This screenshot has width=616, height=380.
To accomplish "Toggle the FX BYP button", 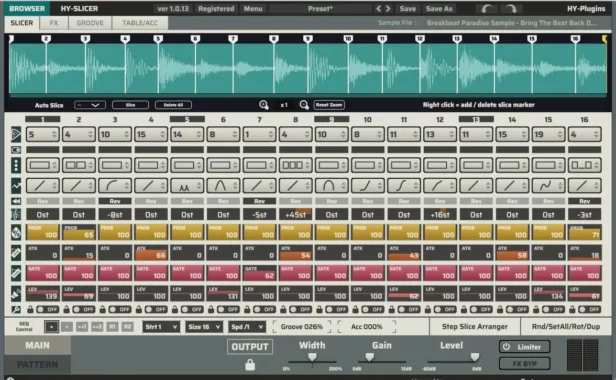I will pyautogui.click(x=524, y=363).
